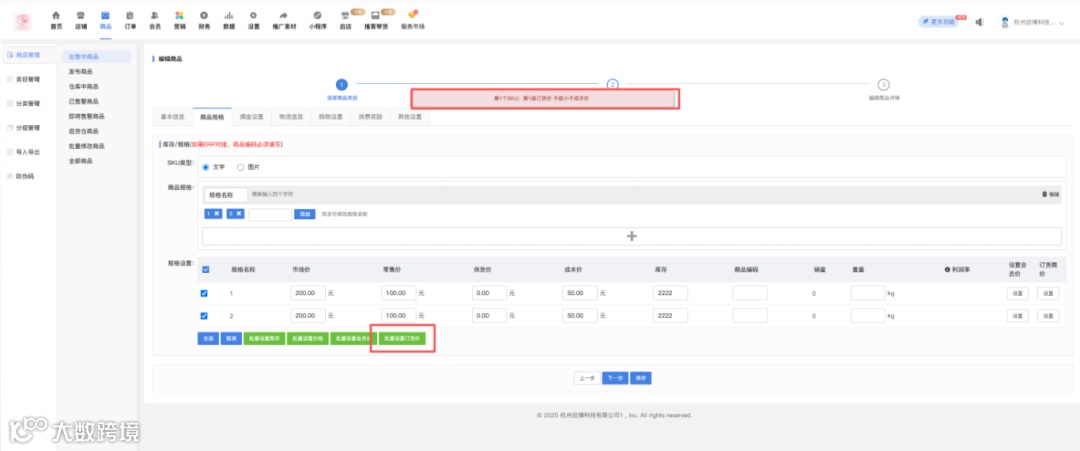The height and width of the screenshot is (451, 1080).
Task: Click 设置 under 设置会员价 for row 1
Action: (1017, 293)
